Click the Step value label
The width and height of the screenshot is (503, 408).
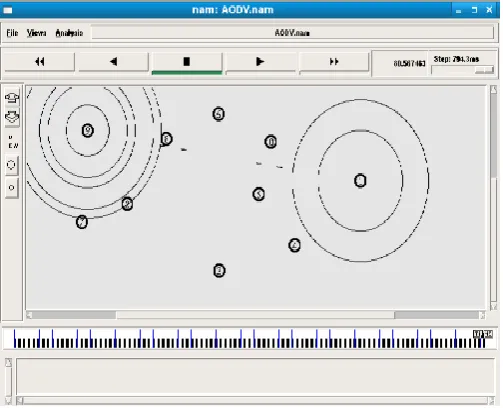point(456,59)
